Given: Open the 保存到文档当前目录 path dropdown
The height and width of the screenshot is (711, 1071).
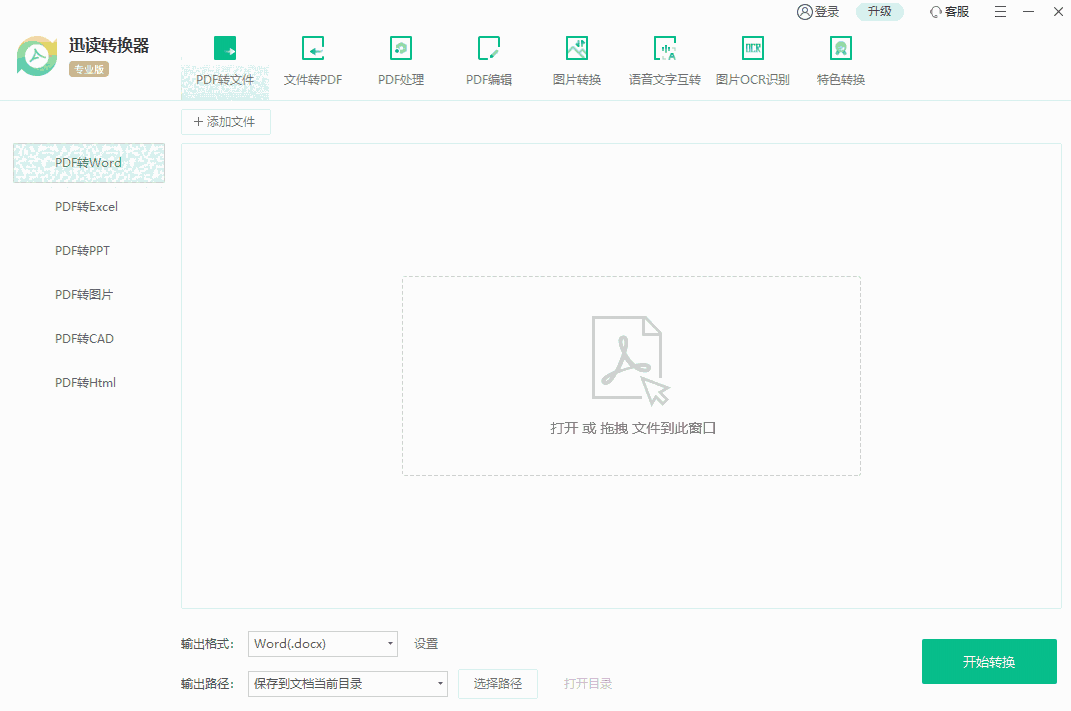Looking at the screenshot, I should coord(347,684).
